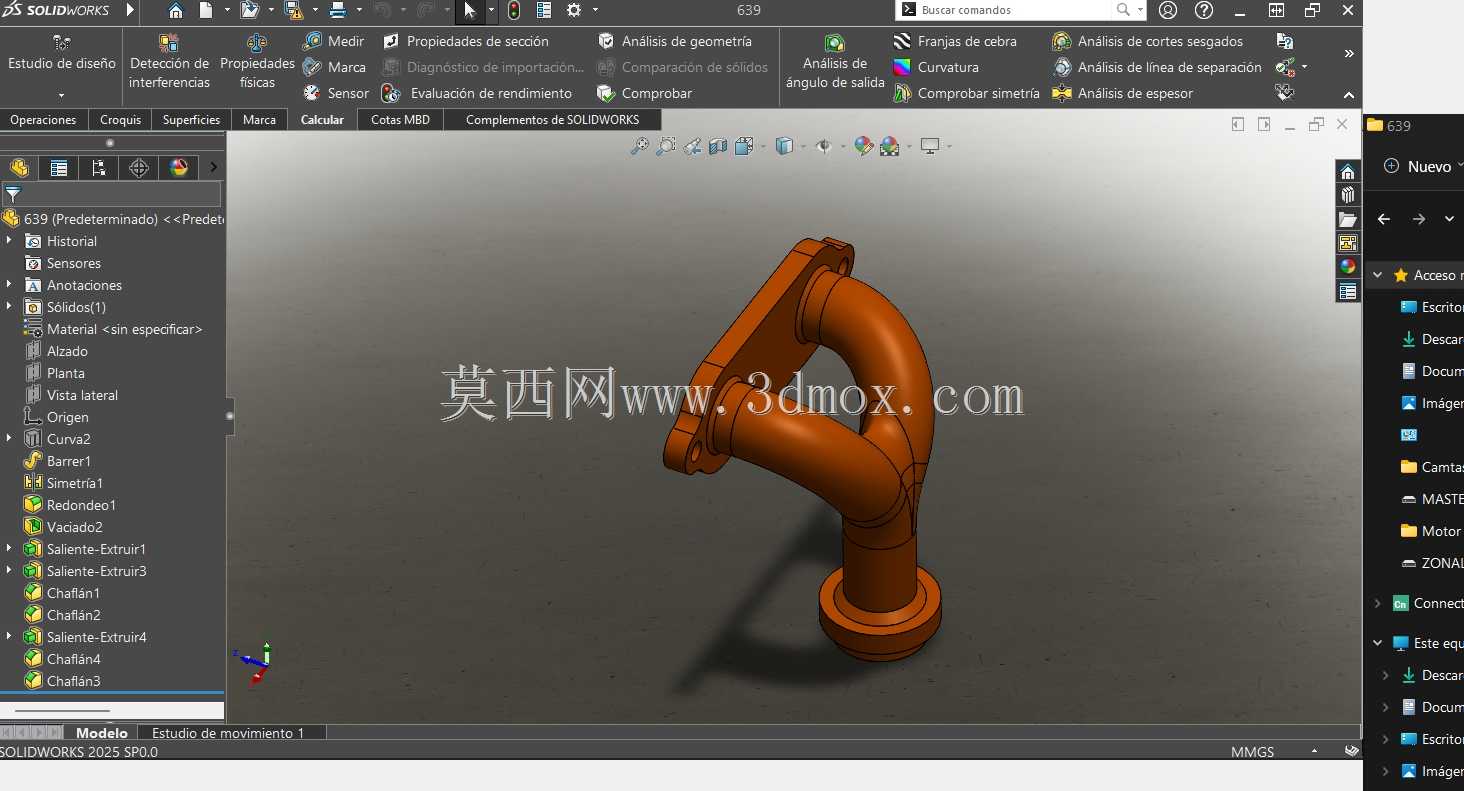Open the DimXpertManager crosshair tab

point(139,167)
